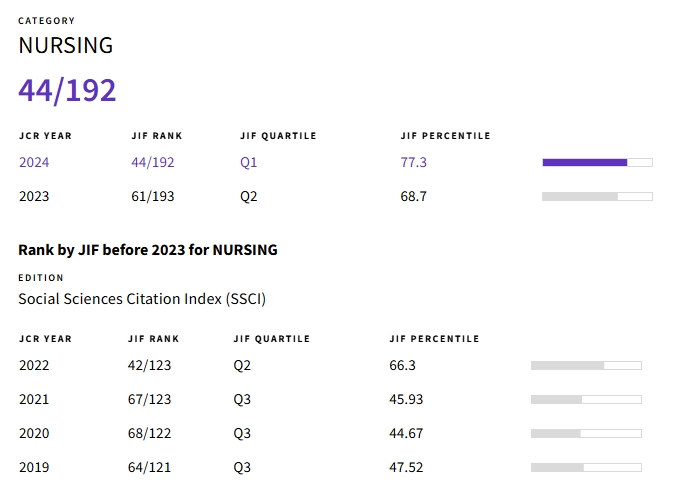697x503 pixels.
Task: Click the 2020 percentile bar
Action: pos(586,433)
